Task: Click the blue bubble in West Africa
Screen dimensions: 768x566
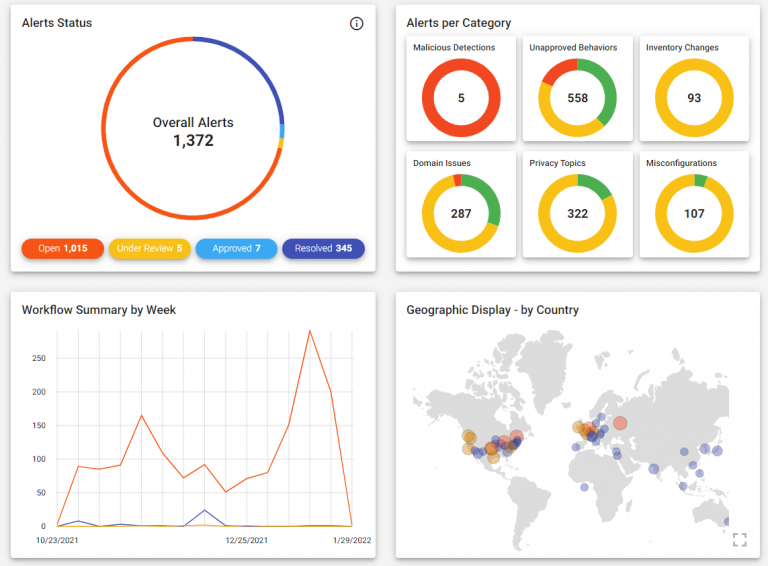Action: [x=584, y=487]
